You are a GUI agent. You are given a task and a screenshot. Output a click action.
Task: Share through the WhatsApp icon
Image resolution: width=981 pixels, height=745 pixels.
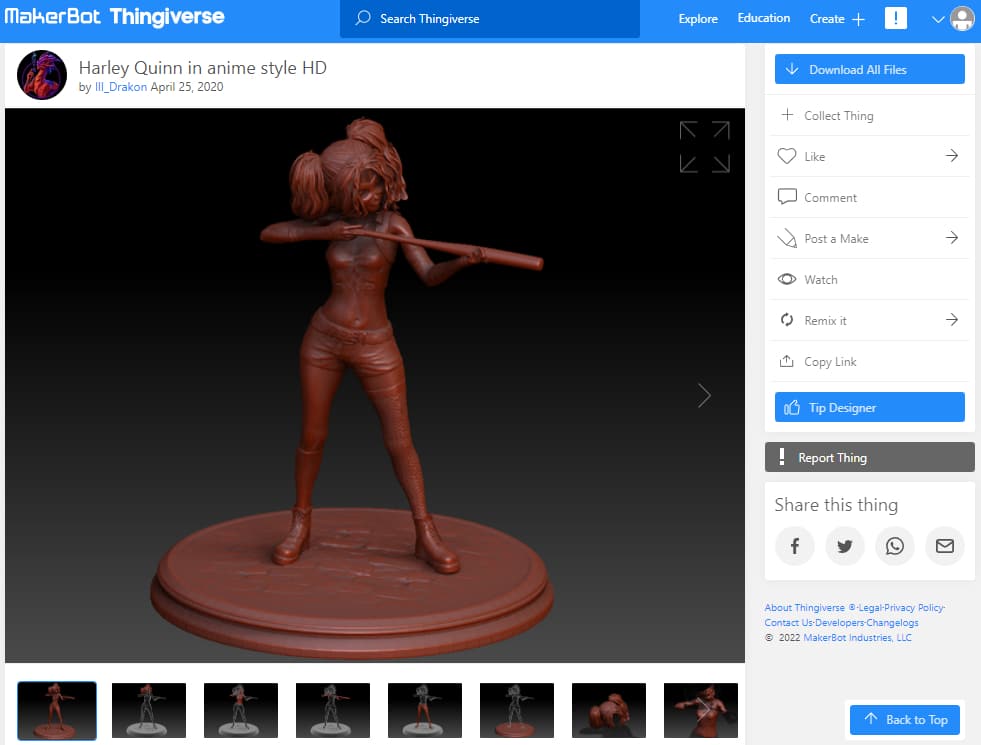895,546
